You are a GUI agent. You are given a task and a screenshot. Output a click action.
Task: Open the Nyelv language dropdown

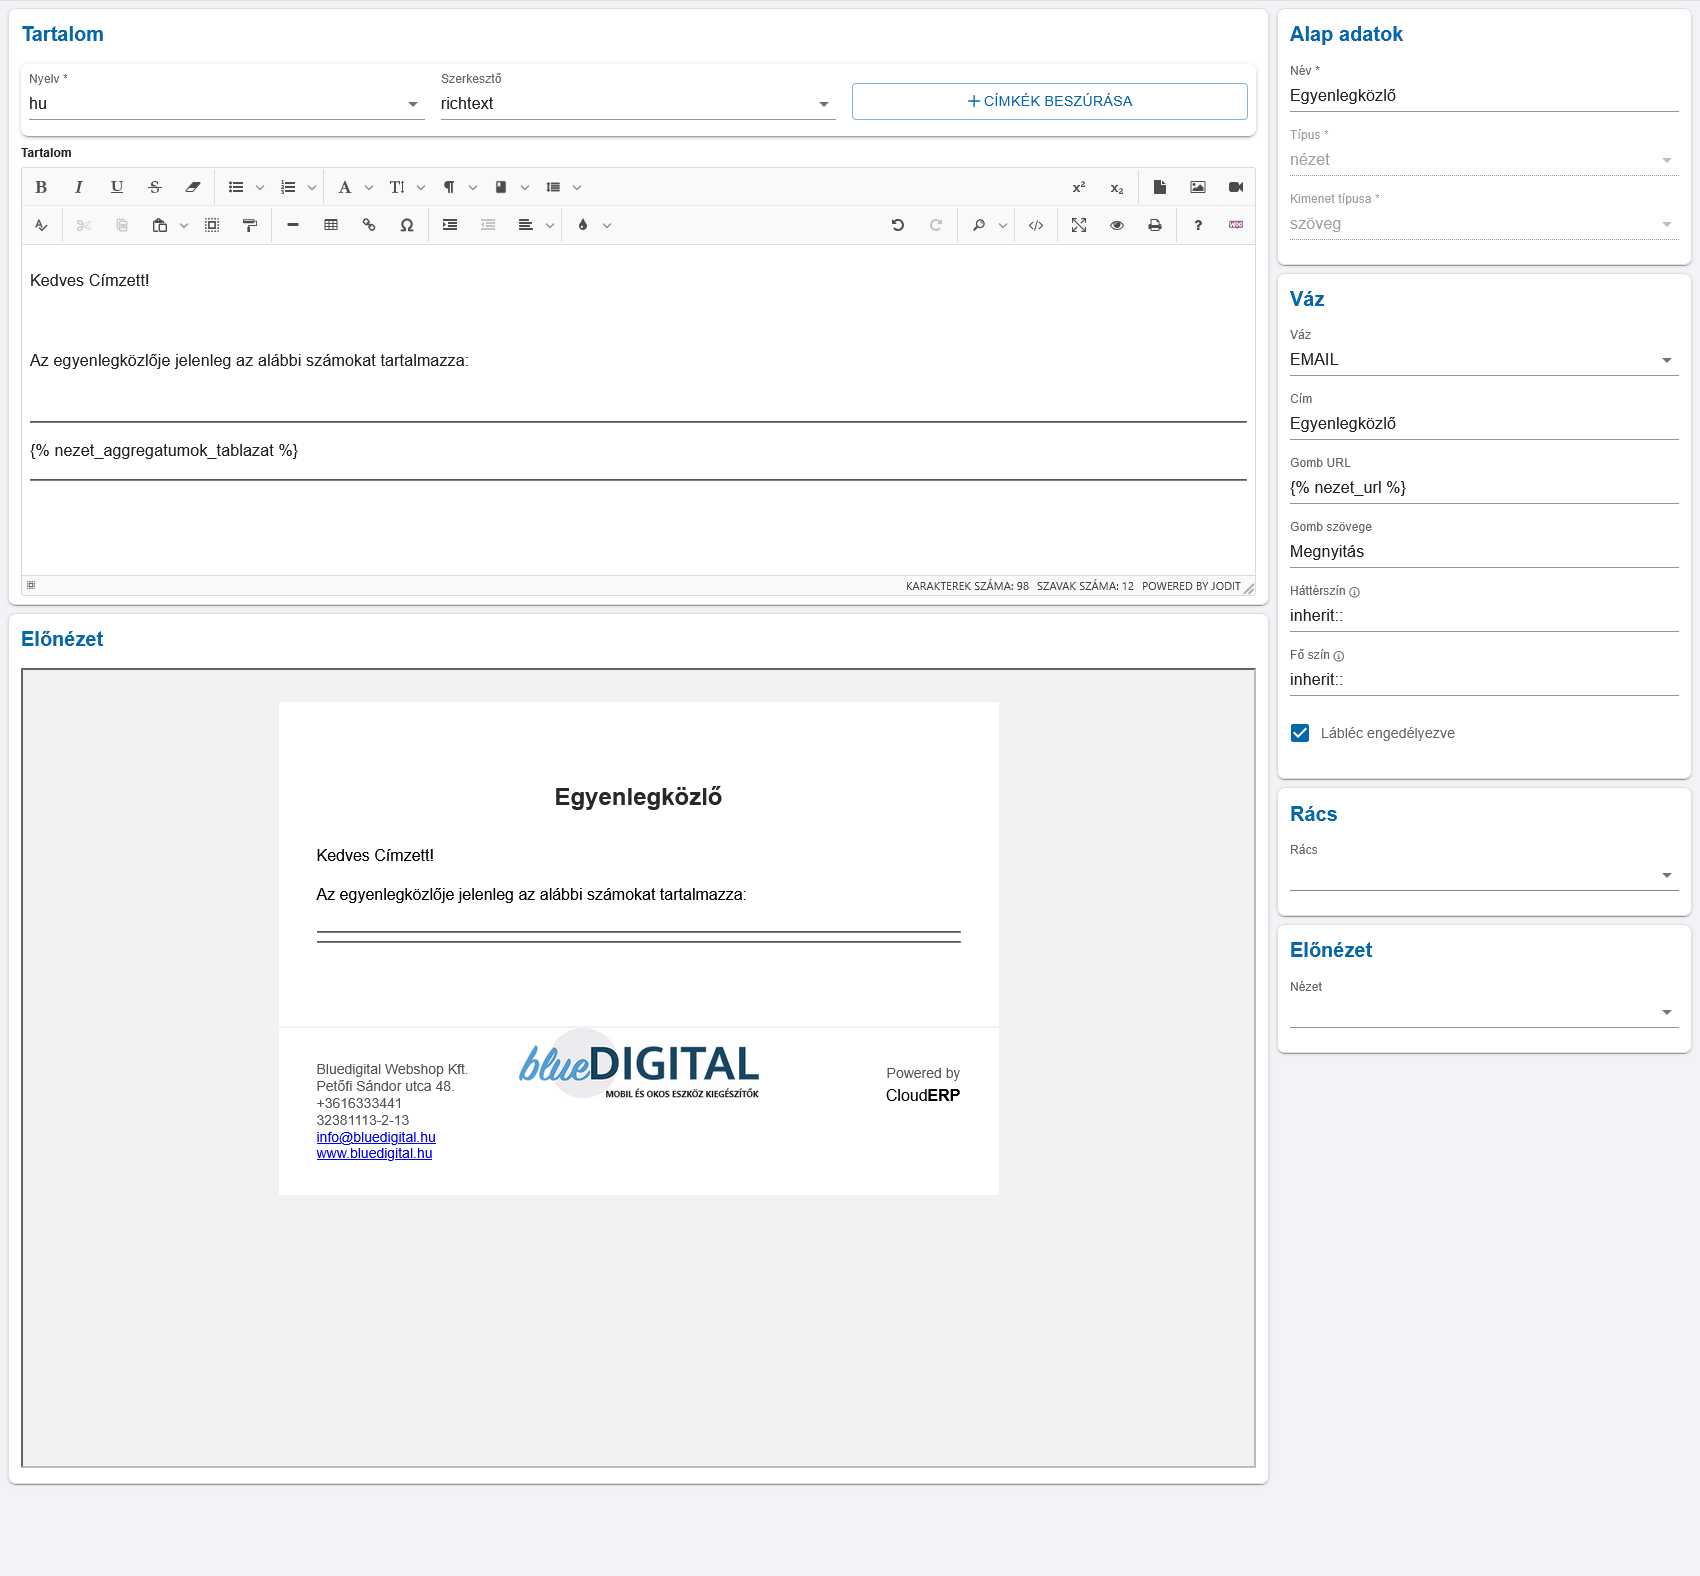227,104
